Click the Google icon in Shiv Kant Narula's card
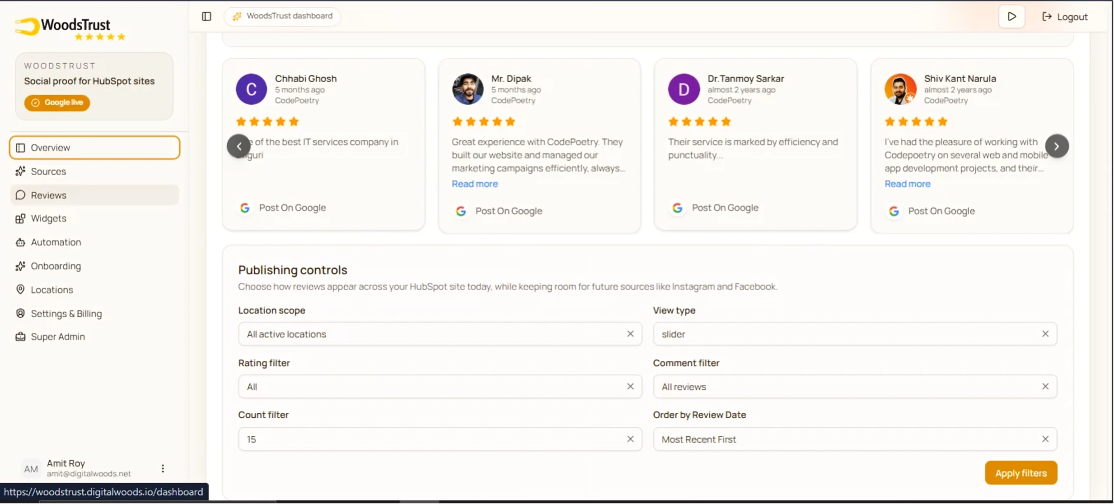1114x504 pixels. pyautogui.click(x=894, y=211)
